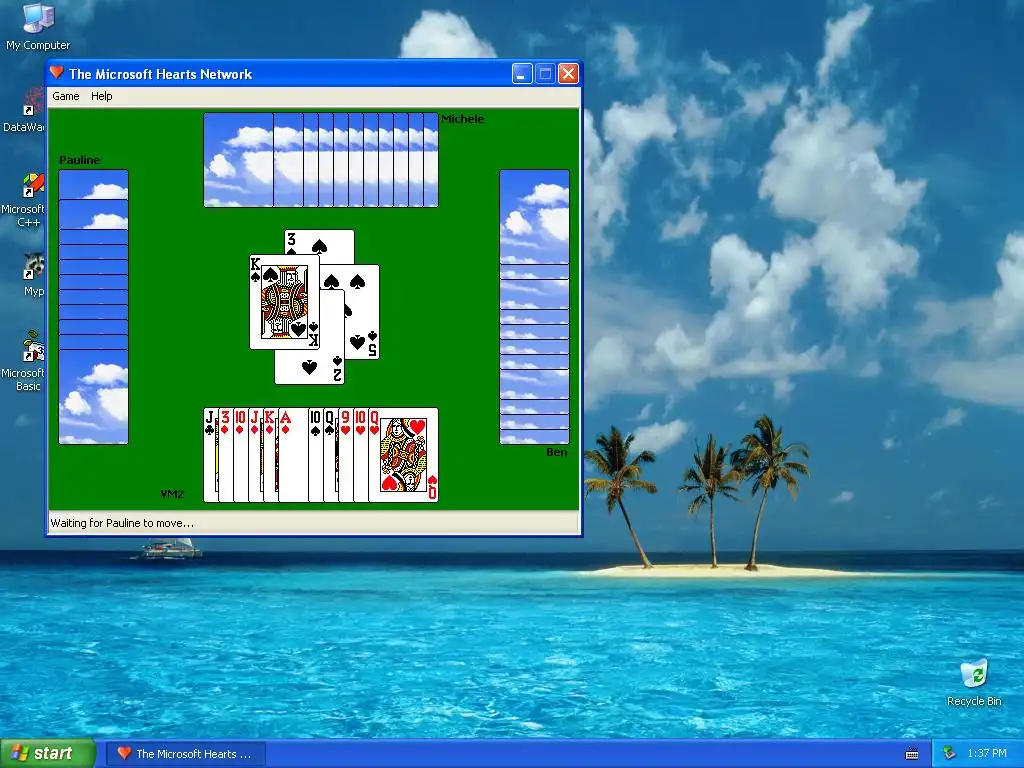Click the 'Waiting for Pauline to move' status text
This screenshot has height=768, width=1024.
[122, 523]
